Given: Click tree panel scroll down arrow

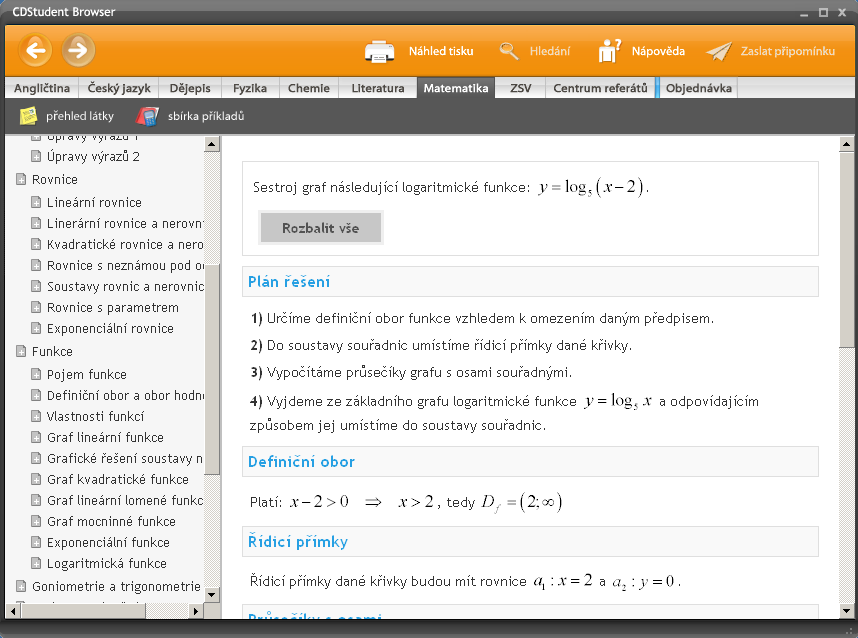Looking at the screenshot, I should (x=212, y=594).
